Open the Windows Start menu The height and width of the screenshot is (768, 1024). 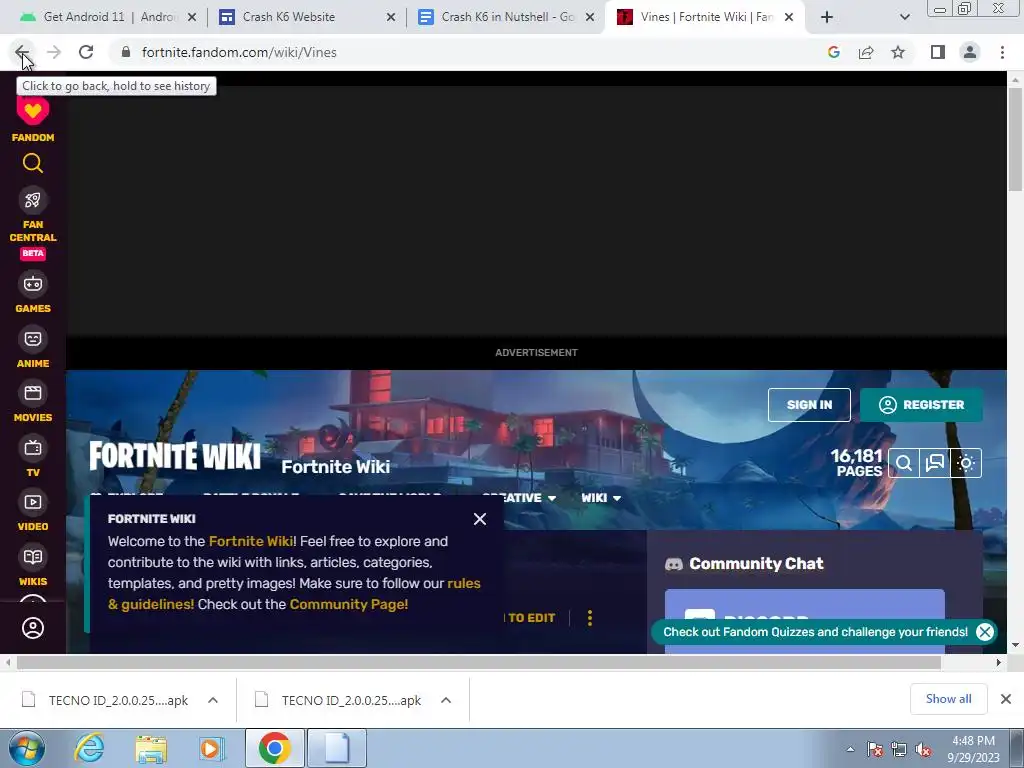tap(27, 749)
